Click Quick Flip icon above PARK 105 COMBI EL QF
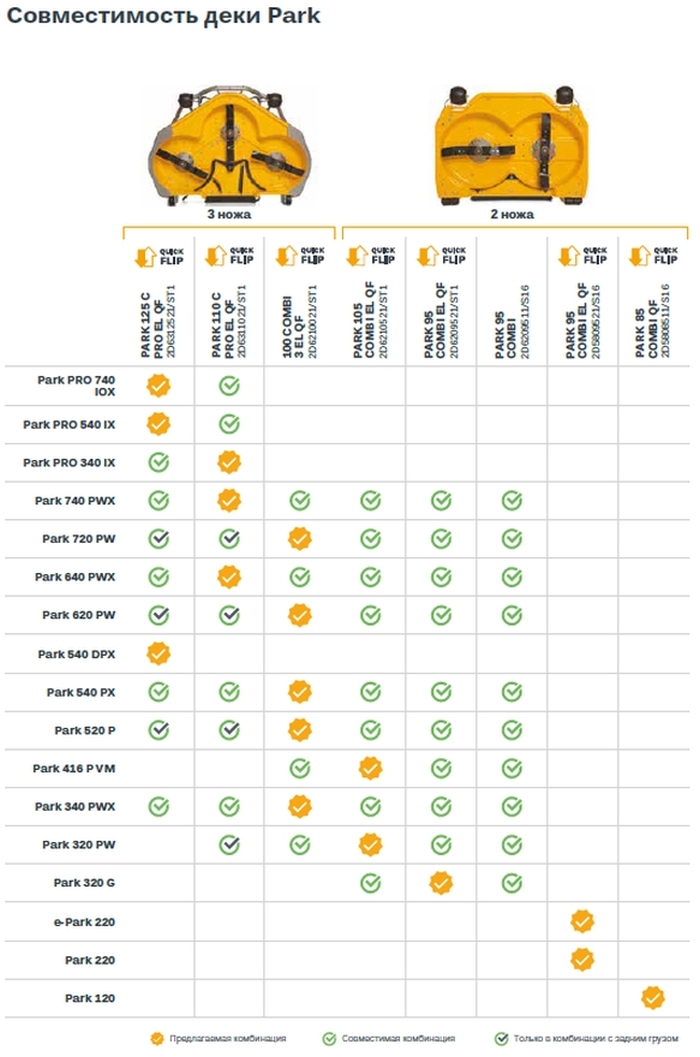700x1057 pixels. 371,256
